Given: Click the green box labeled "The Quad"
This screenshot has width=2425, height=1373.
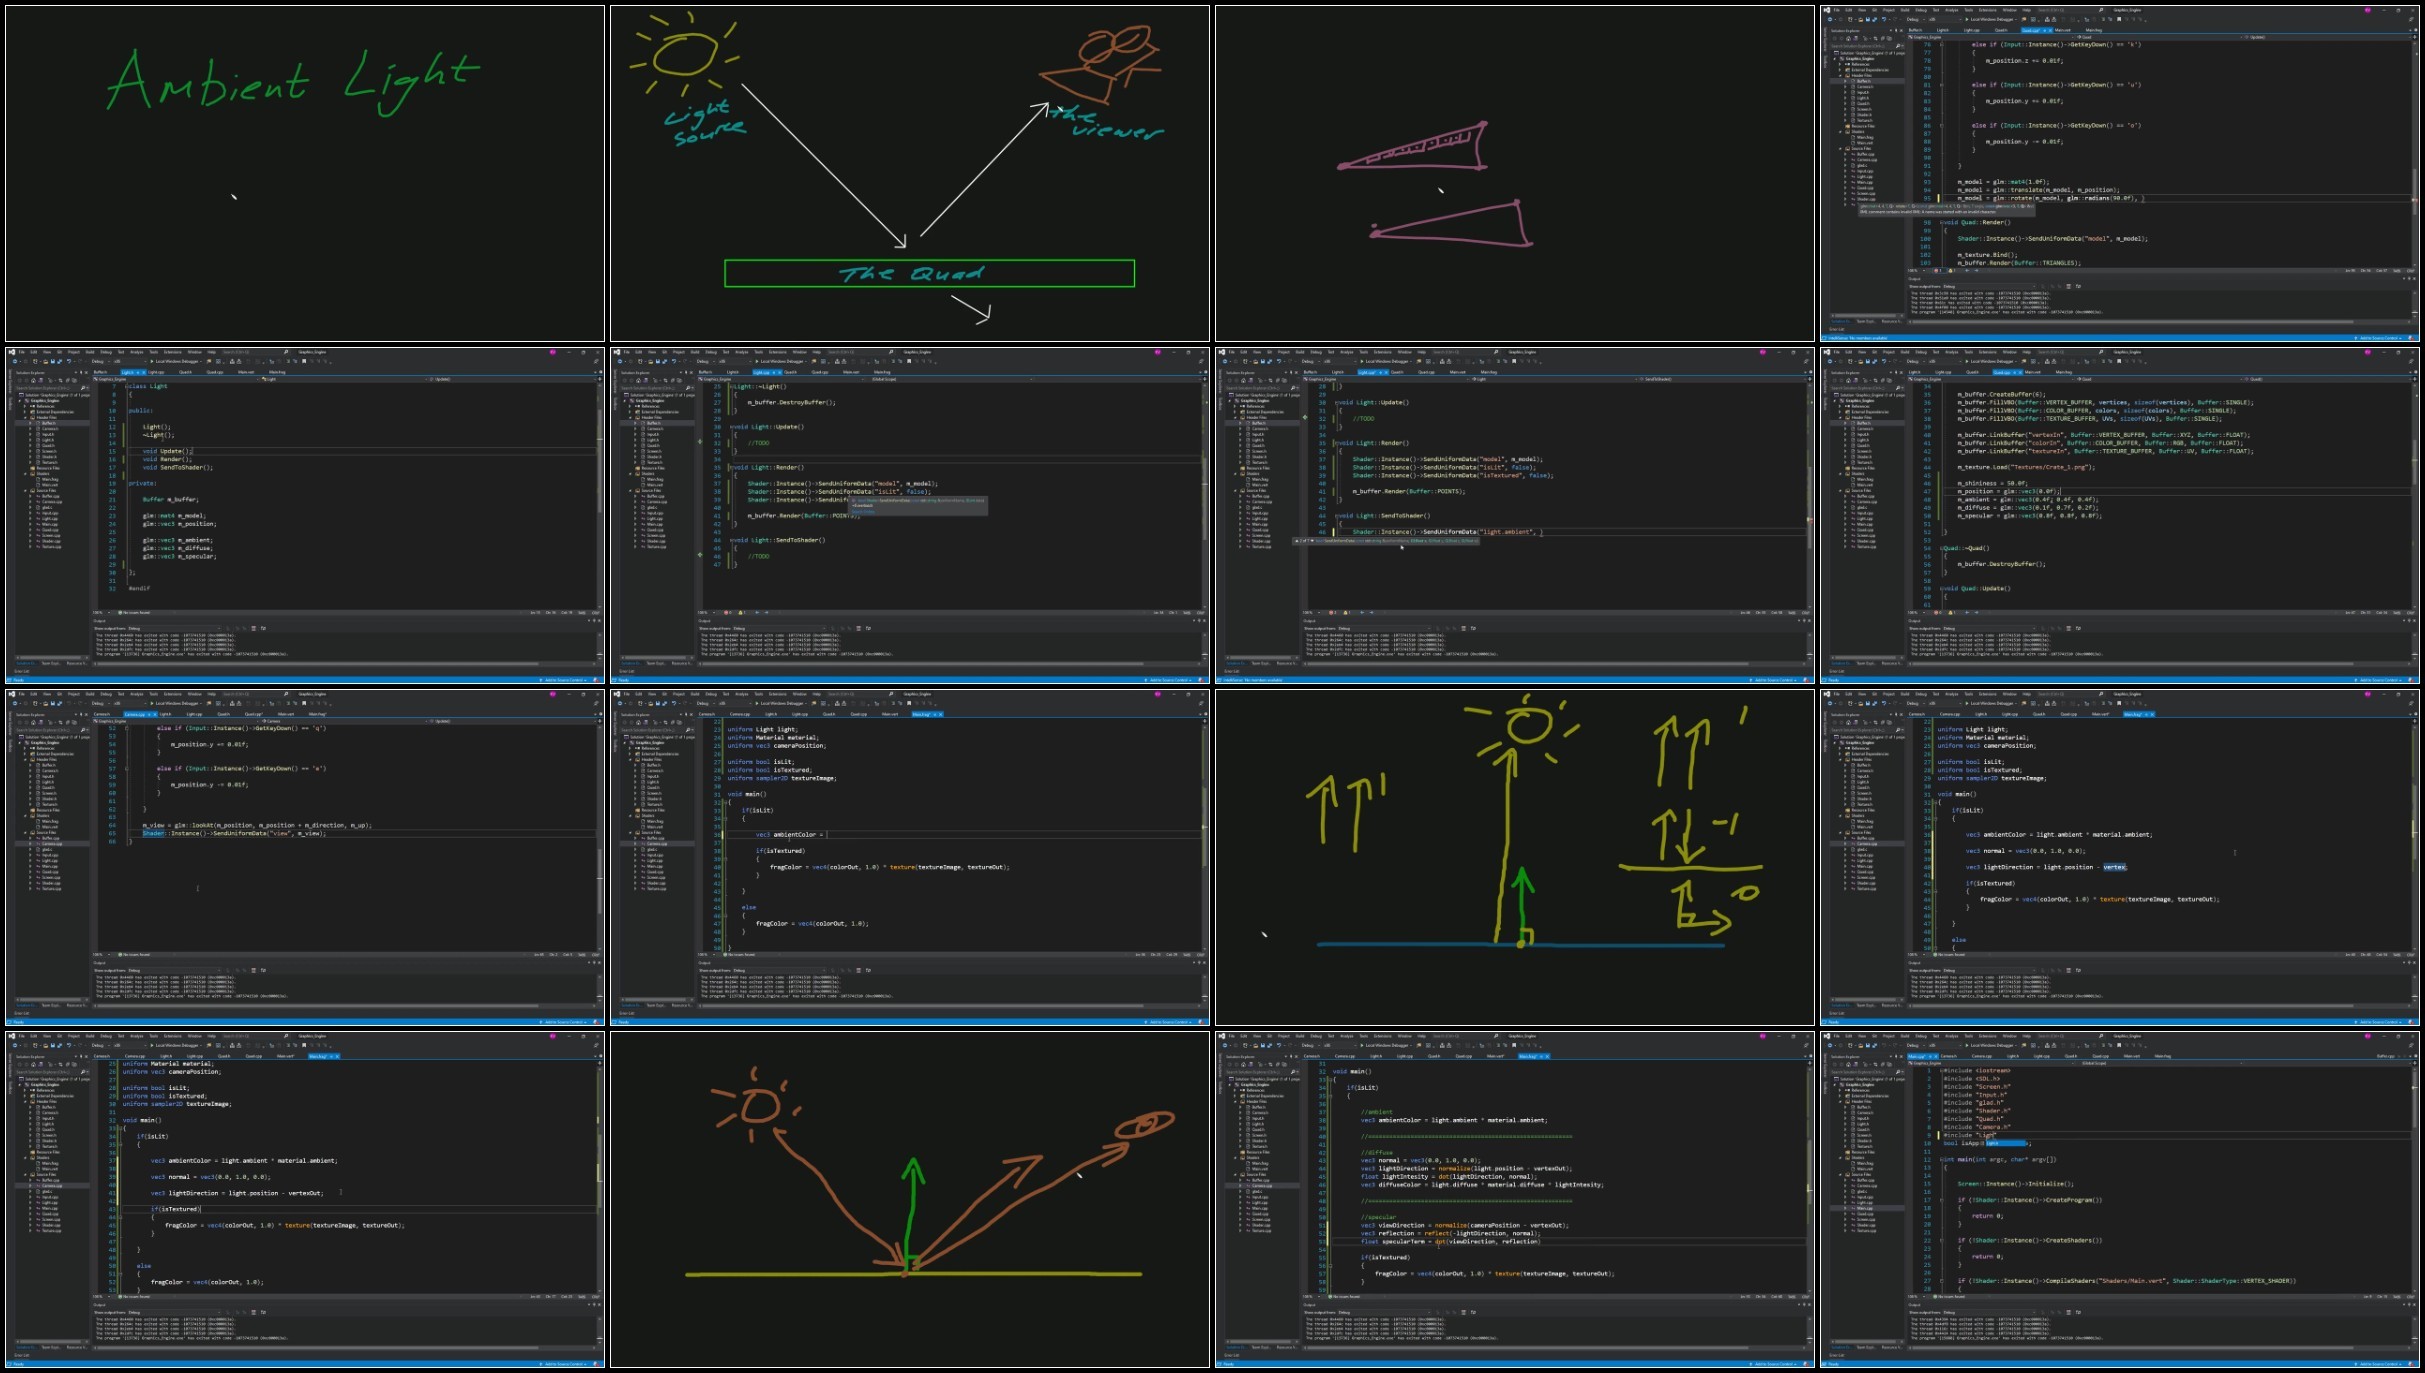Looking at the screenshot, I should pyautogui.click(x=929, y=273).
